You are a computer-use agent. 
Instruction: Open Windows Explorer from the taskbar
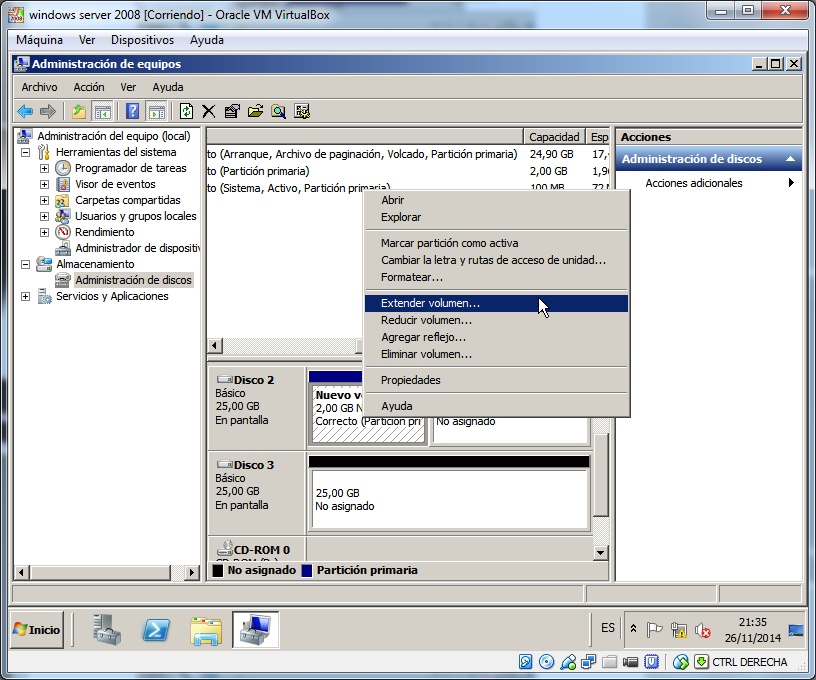pos(206,630)
